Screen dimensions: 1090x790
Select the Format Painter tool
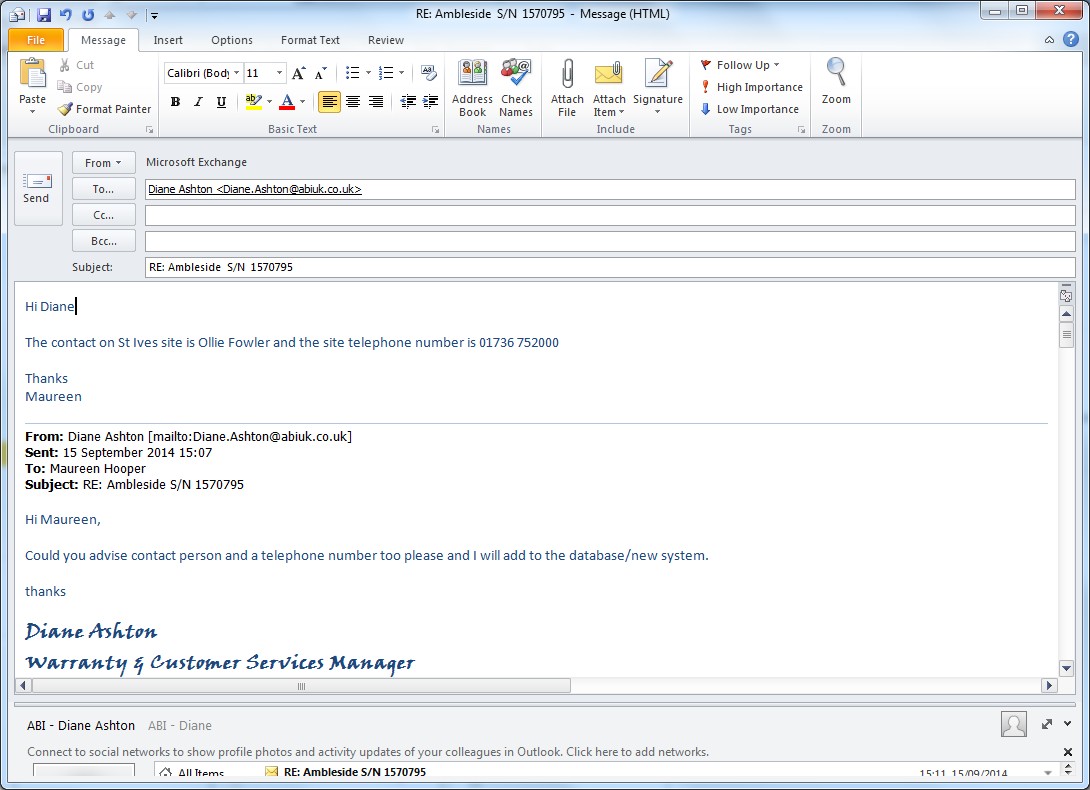point(105,109)
